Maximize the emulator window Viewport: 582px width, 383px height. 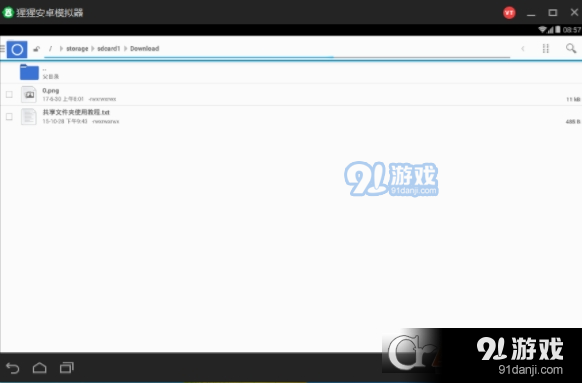pos(553,13)
